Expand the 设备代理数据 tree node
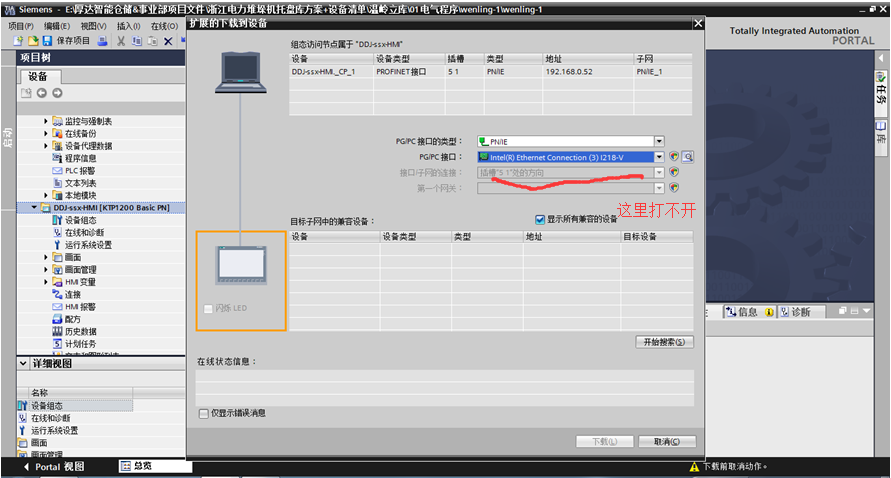Viewport: 891px width, 478px height. coord(46,146)
